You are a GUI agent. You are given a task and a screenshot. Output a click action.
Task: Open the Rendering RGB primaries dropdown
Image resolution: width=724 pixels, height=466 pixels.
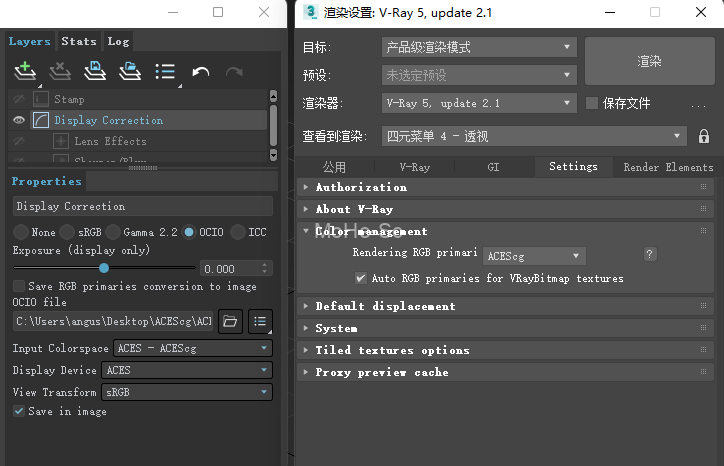point(534,256)
